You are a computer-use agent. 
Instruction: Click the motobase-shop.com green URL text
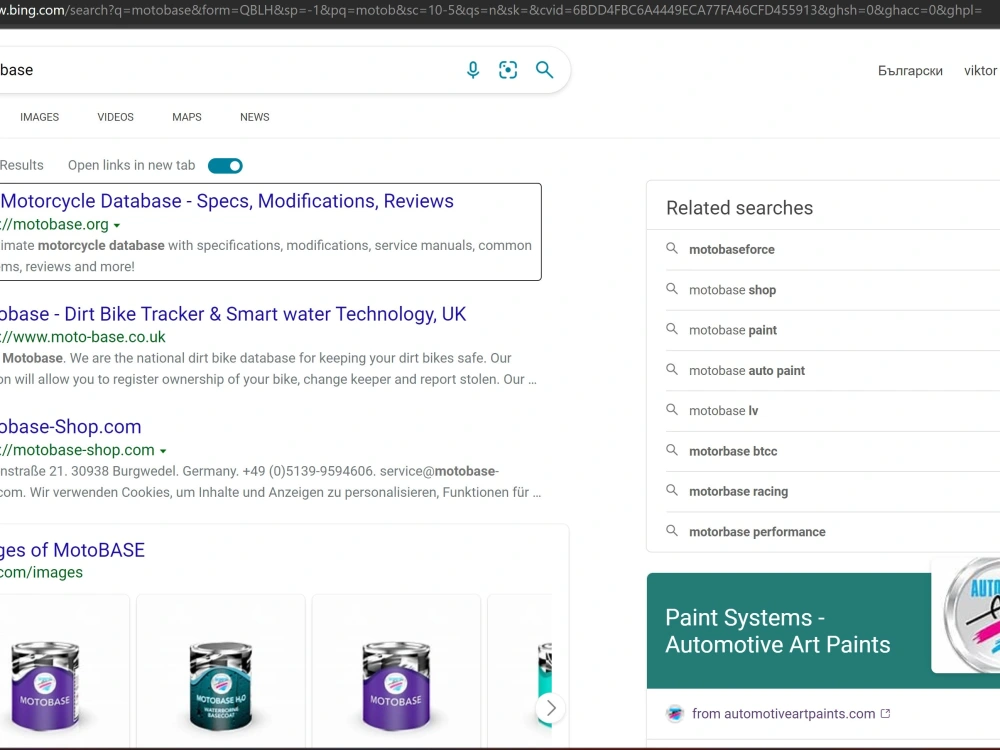tap(77, 450)
